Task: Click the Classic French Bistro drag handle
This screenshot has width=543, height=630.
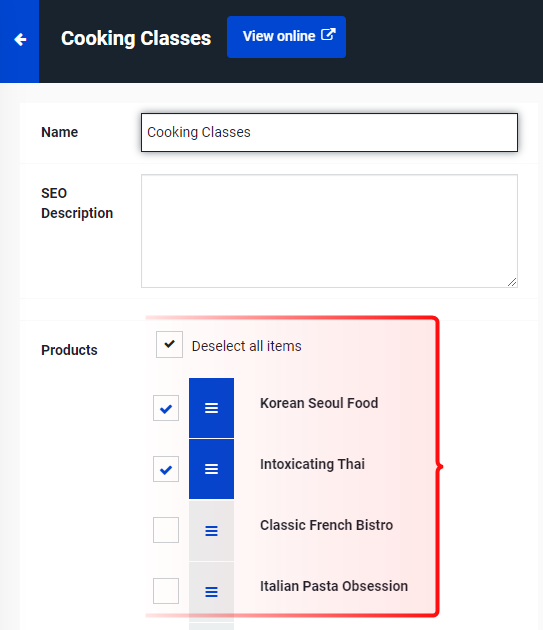Action: coord(211,530)
